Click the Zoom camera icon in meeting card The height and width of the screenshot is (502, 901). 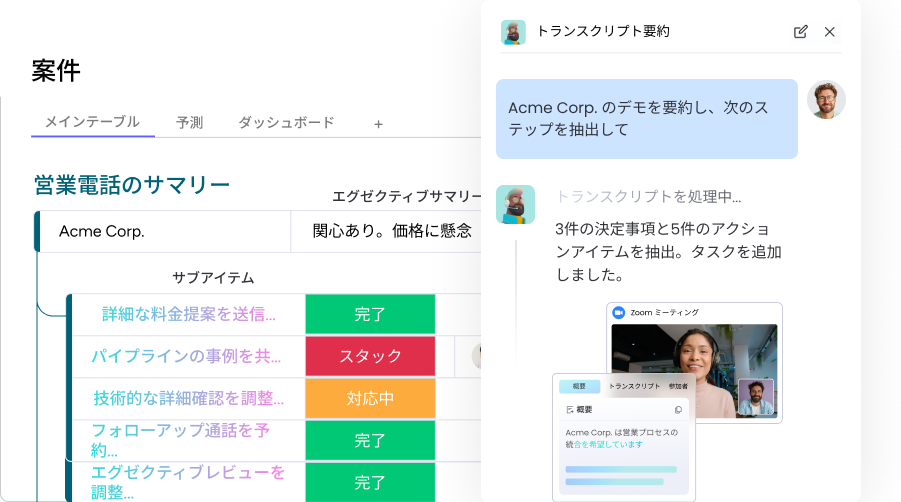point(618,312)
